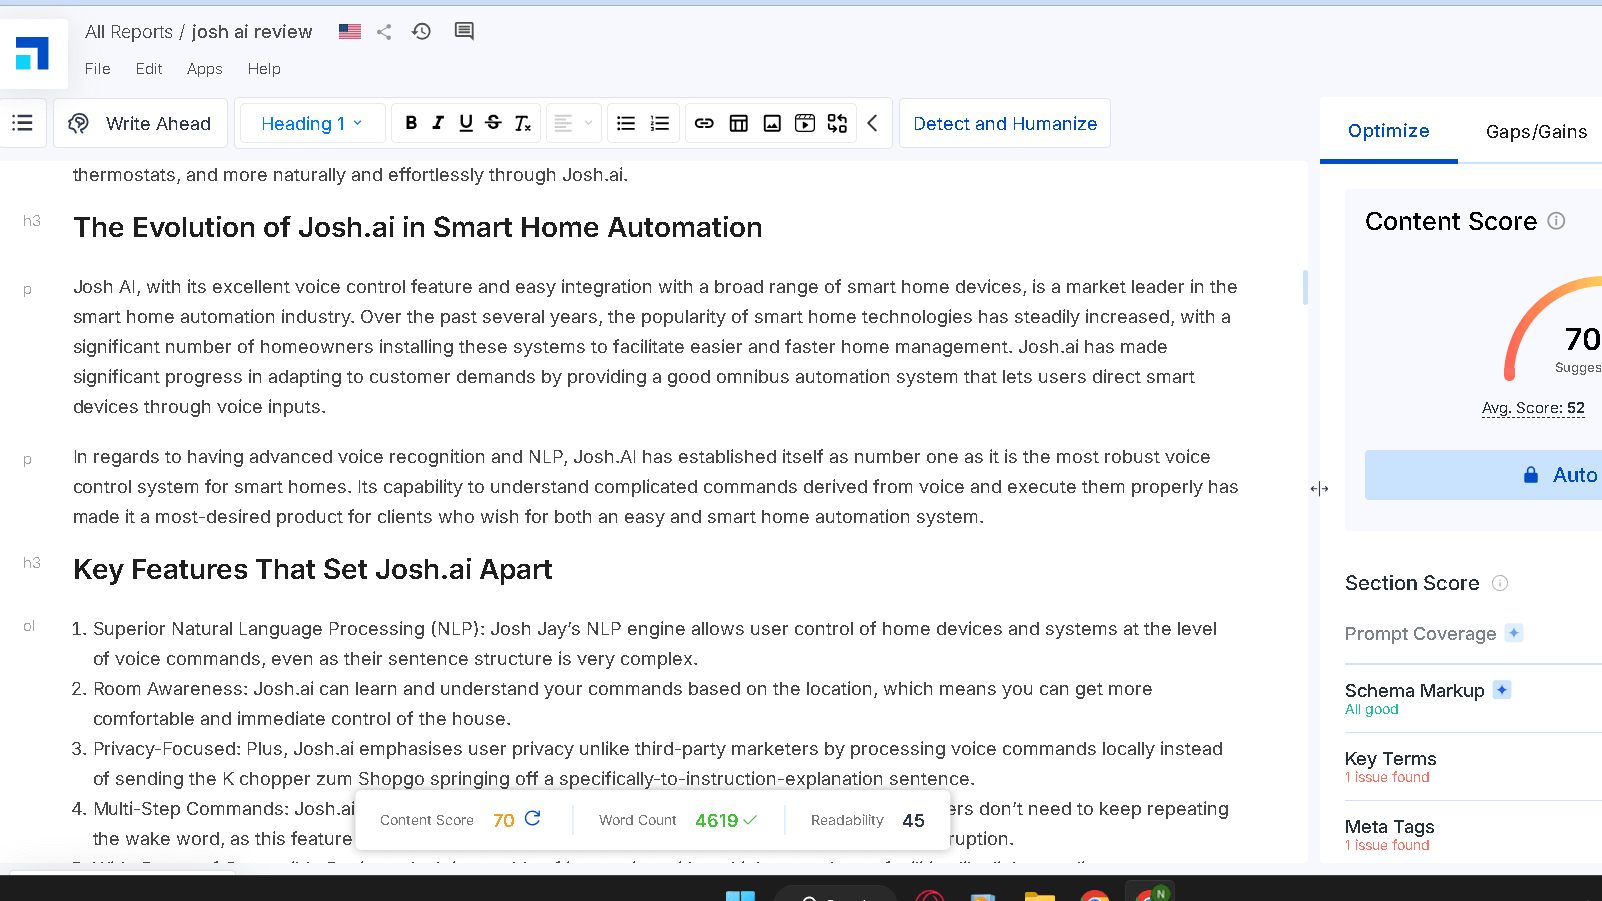
Task: Open the Heading 1 style dropdown
Action: 311,123
